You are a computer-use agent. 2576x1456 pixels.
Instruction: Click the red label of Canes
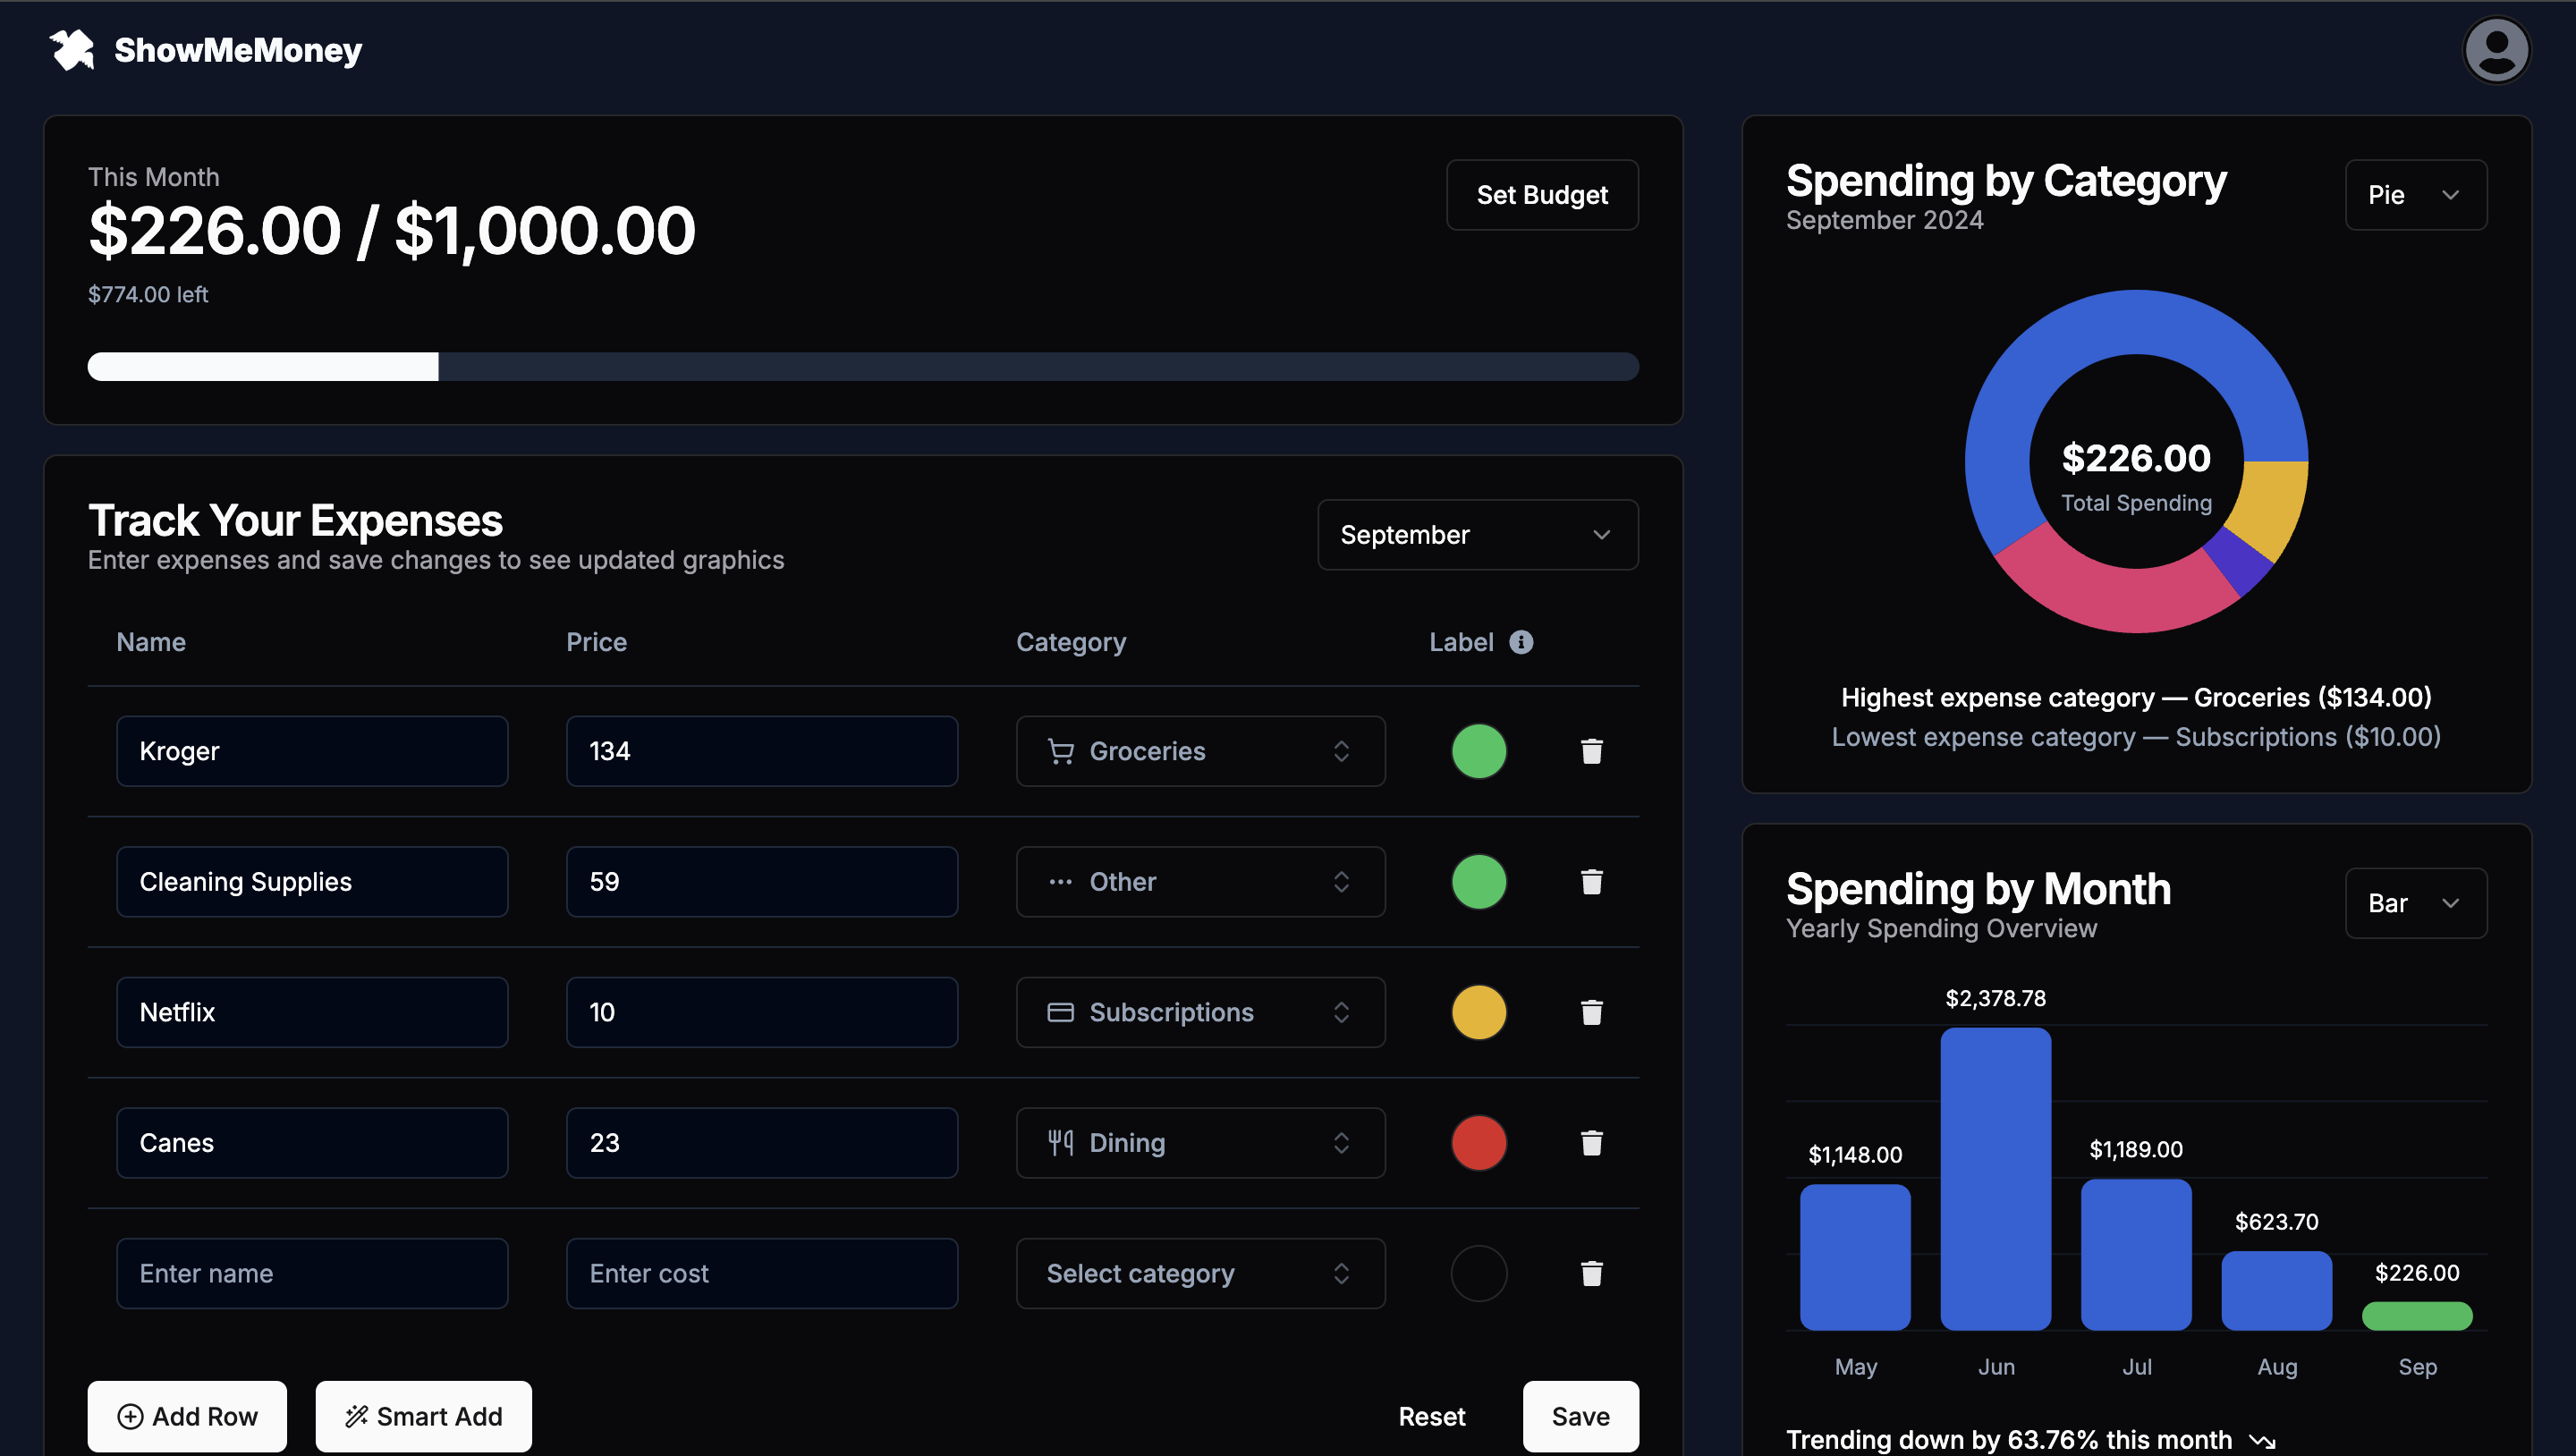point(1478,1142)
